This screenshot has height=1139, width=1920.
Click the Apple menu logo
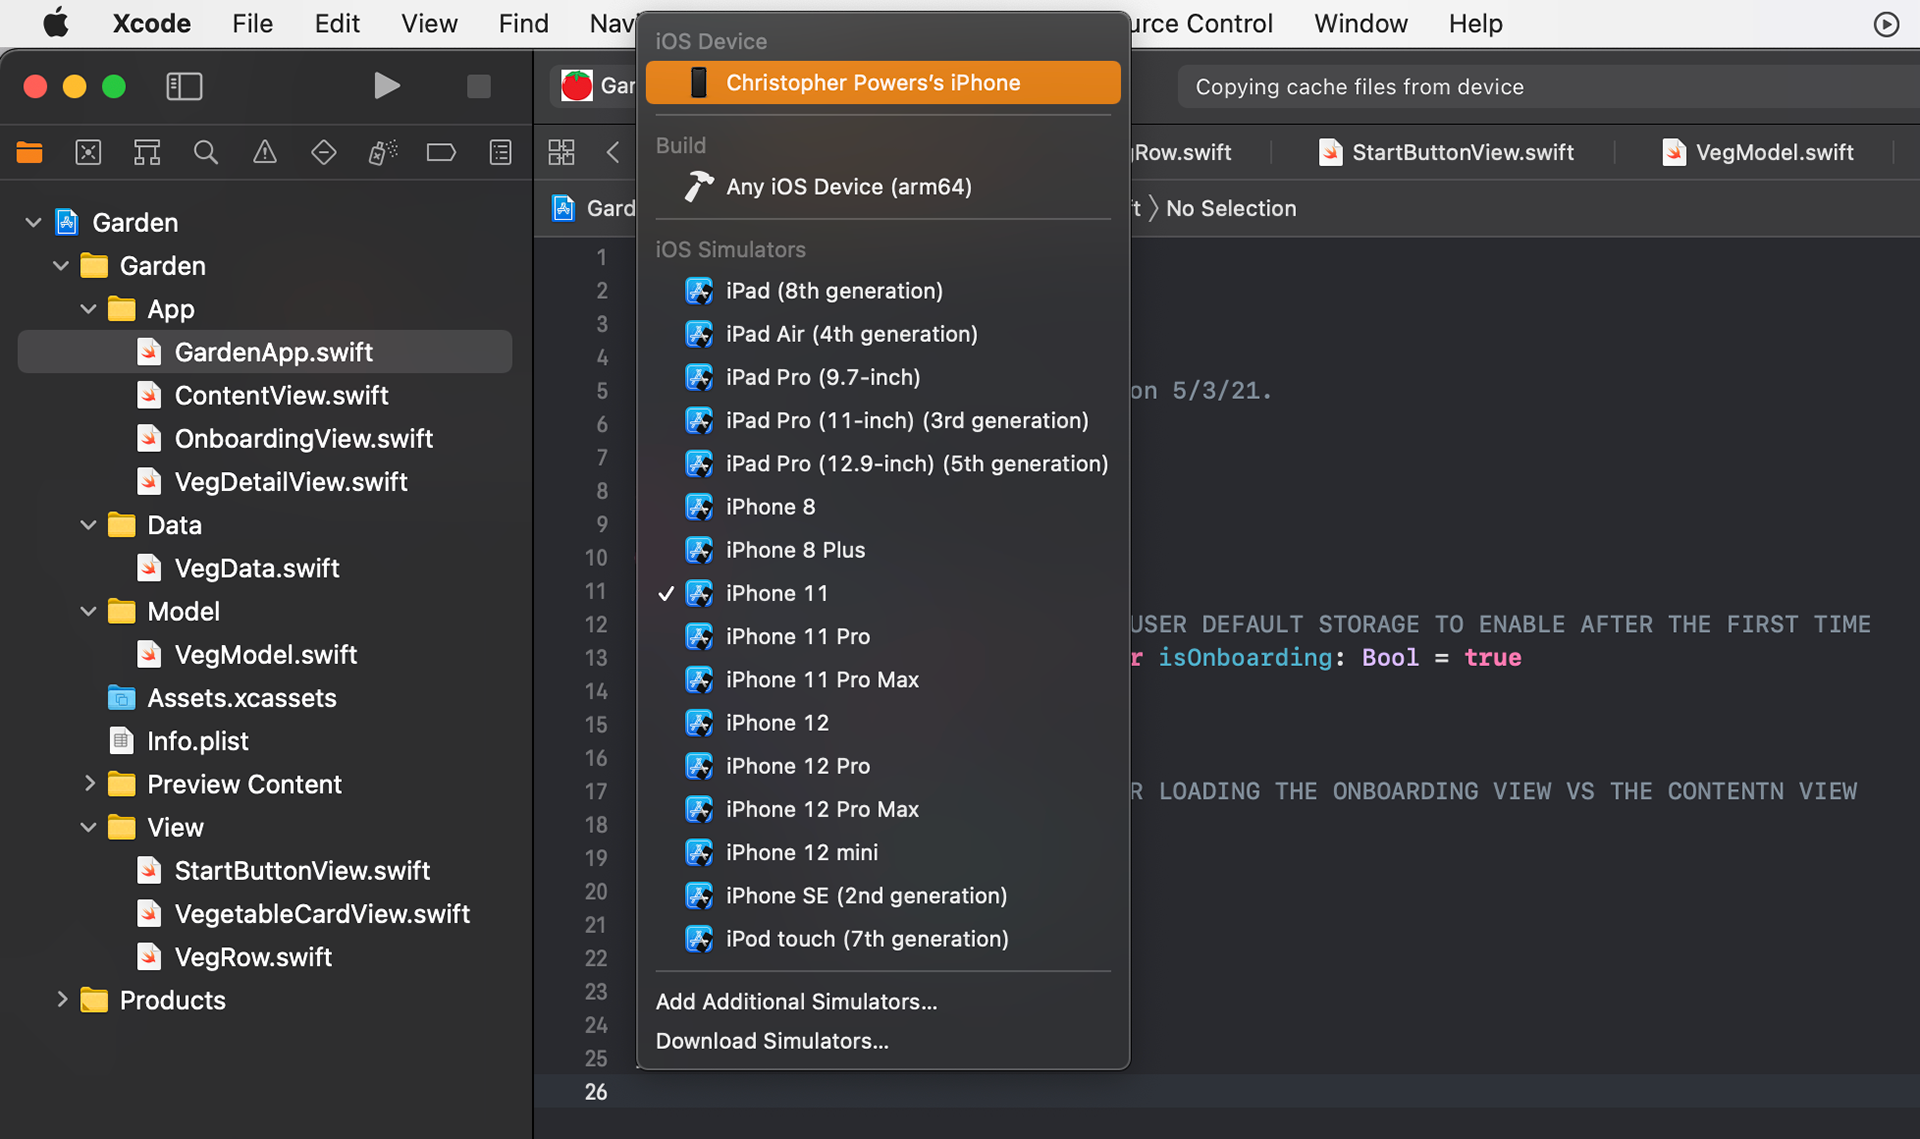point(56,23)
